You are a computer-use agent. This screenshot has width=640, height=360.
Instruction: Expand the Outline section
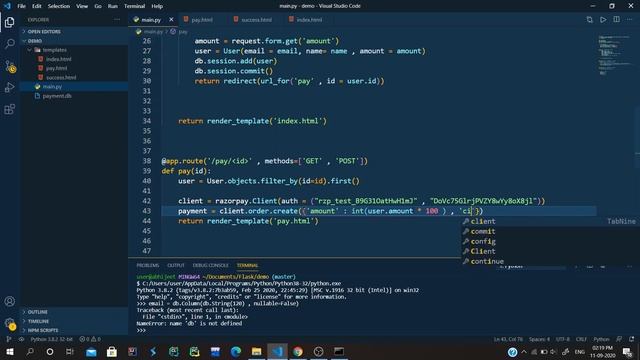click(74, 312)
